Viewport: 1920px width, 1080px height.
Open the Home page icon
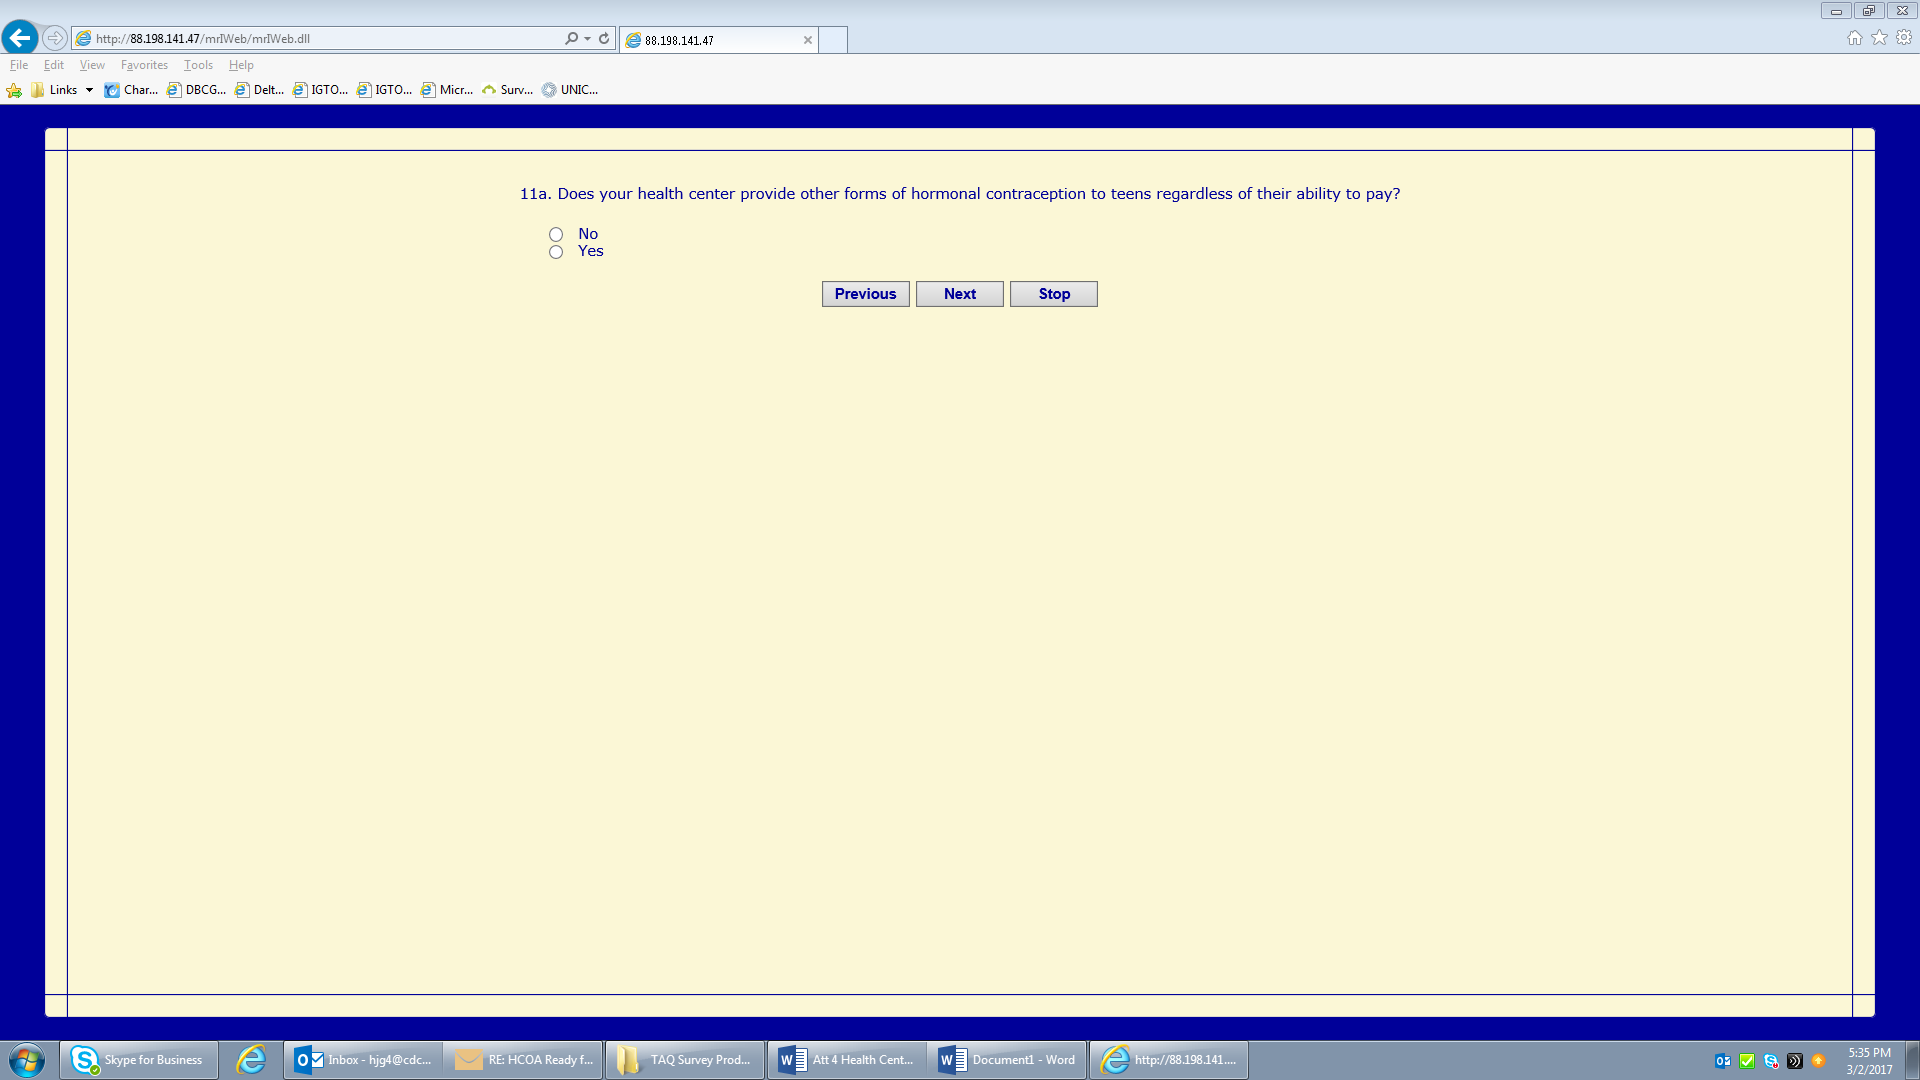click(x=1854, y=38)
